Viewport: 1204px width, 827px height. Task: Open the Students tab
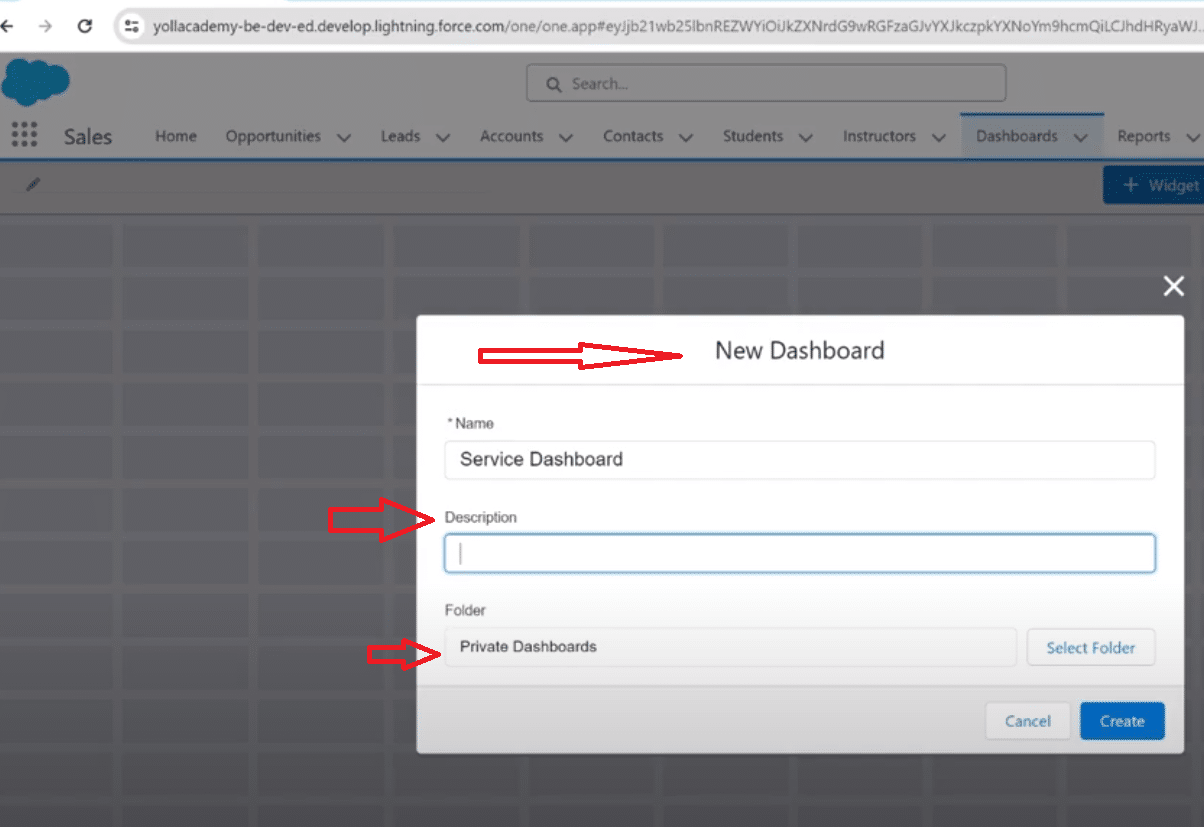pyautogui.click(x=753, y=136)
